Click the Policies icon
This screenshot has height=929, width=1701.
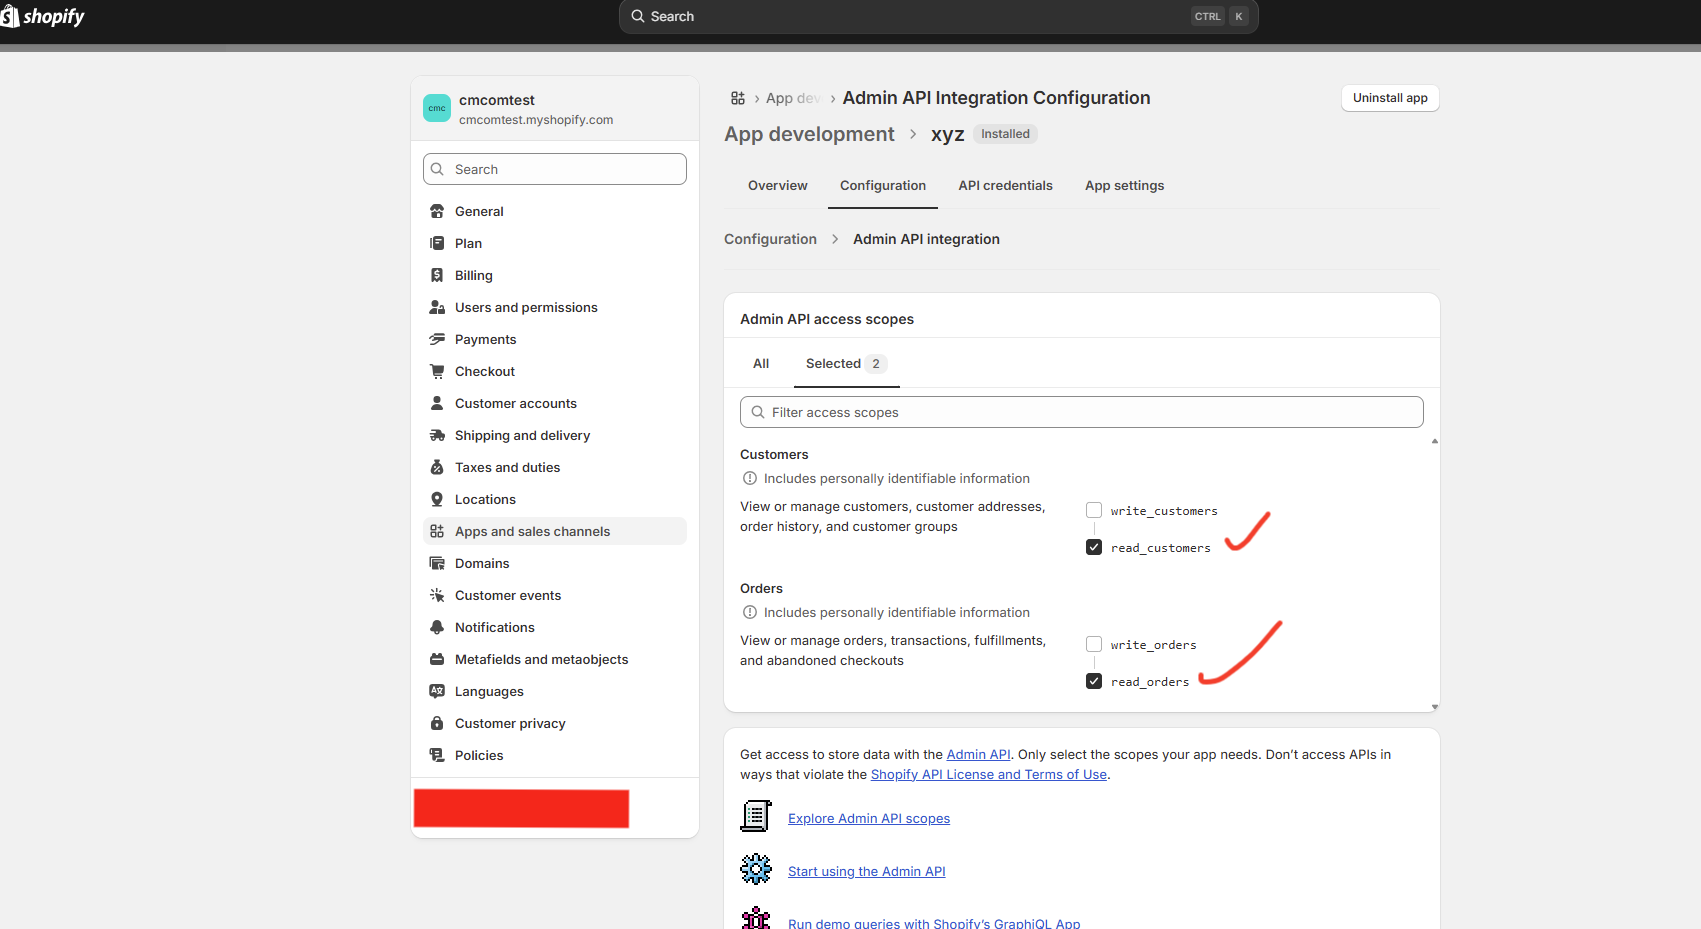pos(437,755)
